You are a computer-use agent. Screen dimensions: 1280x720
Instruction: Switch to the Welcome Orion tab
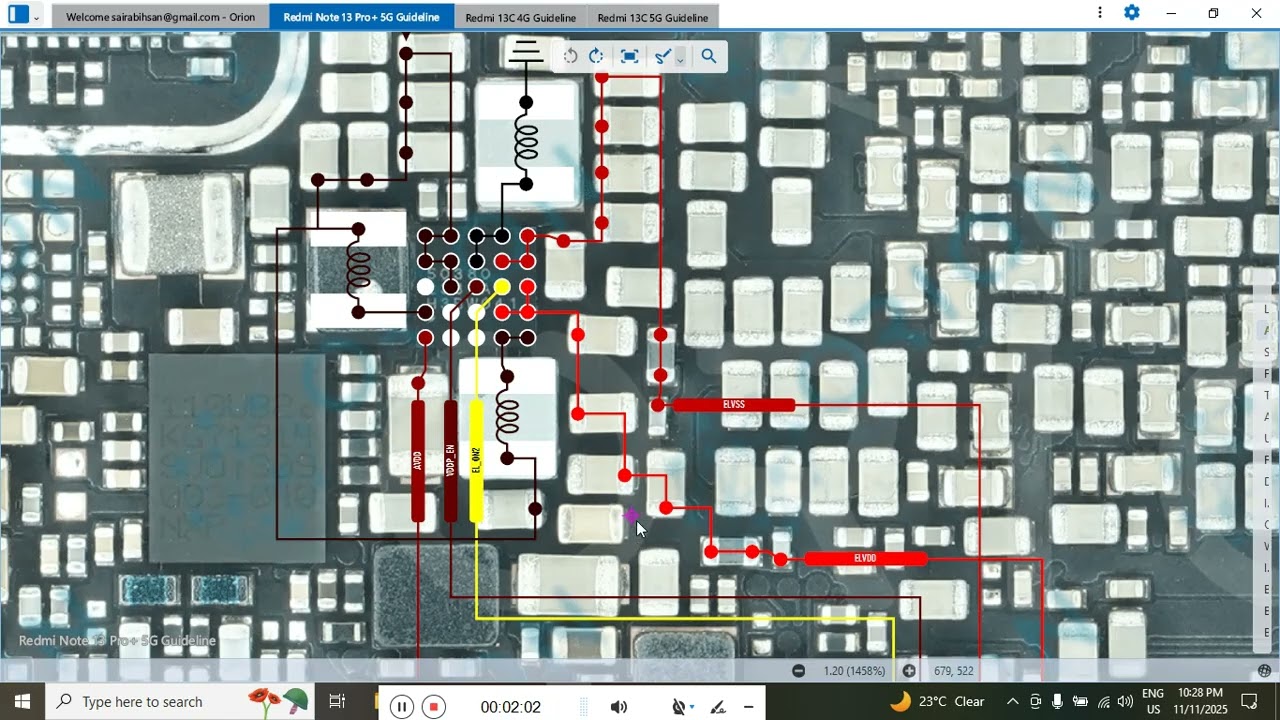160,17
